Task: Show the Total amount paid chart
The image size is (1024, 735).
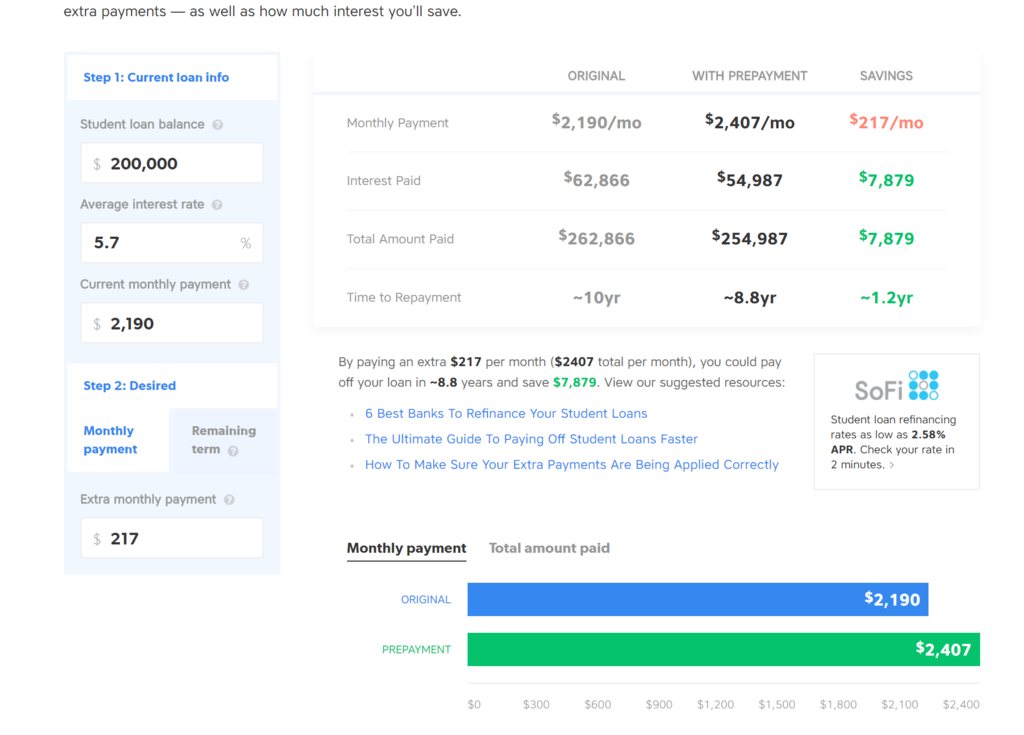Action: click(549, 548)
